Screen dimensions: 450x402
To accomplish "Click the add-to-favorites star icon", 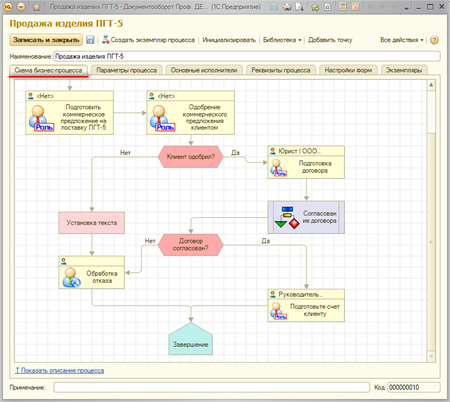I will [x=315, y=7].
